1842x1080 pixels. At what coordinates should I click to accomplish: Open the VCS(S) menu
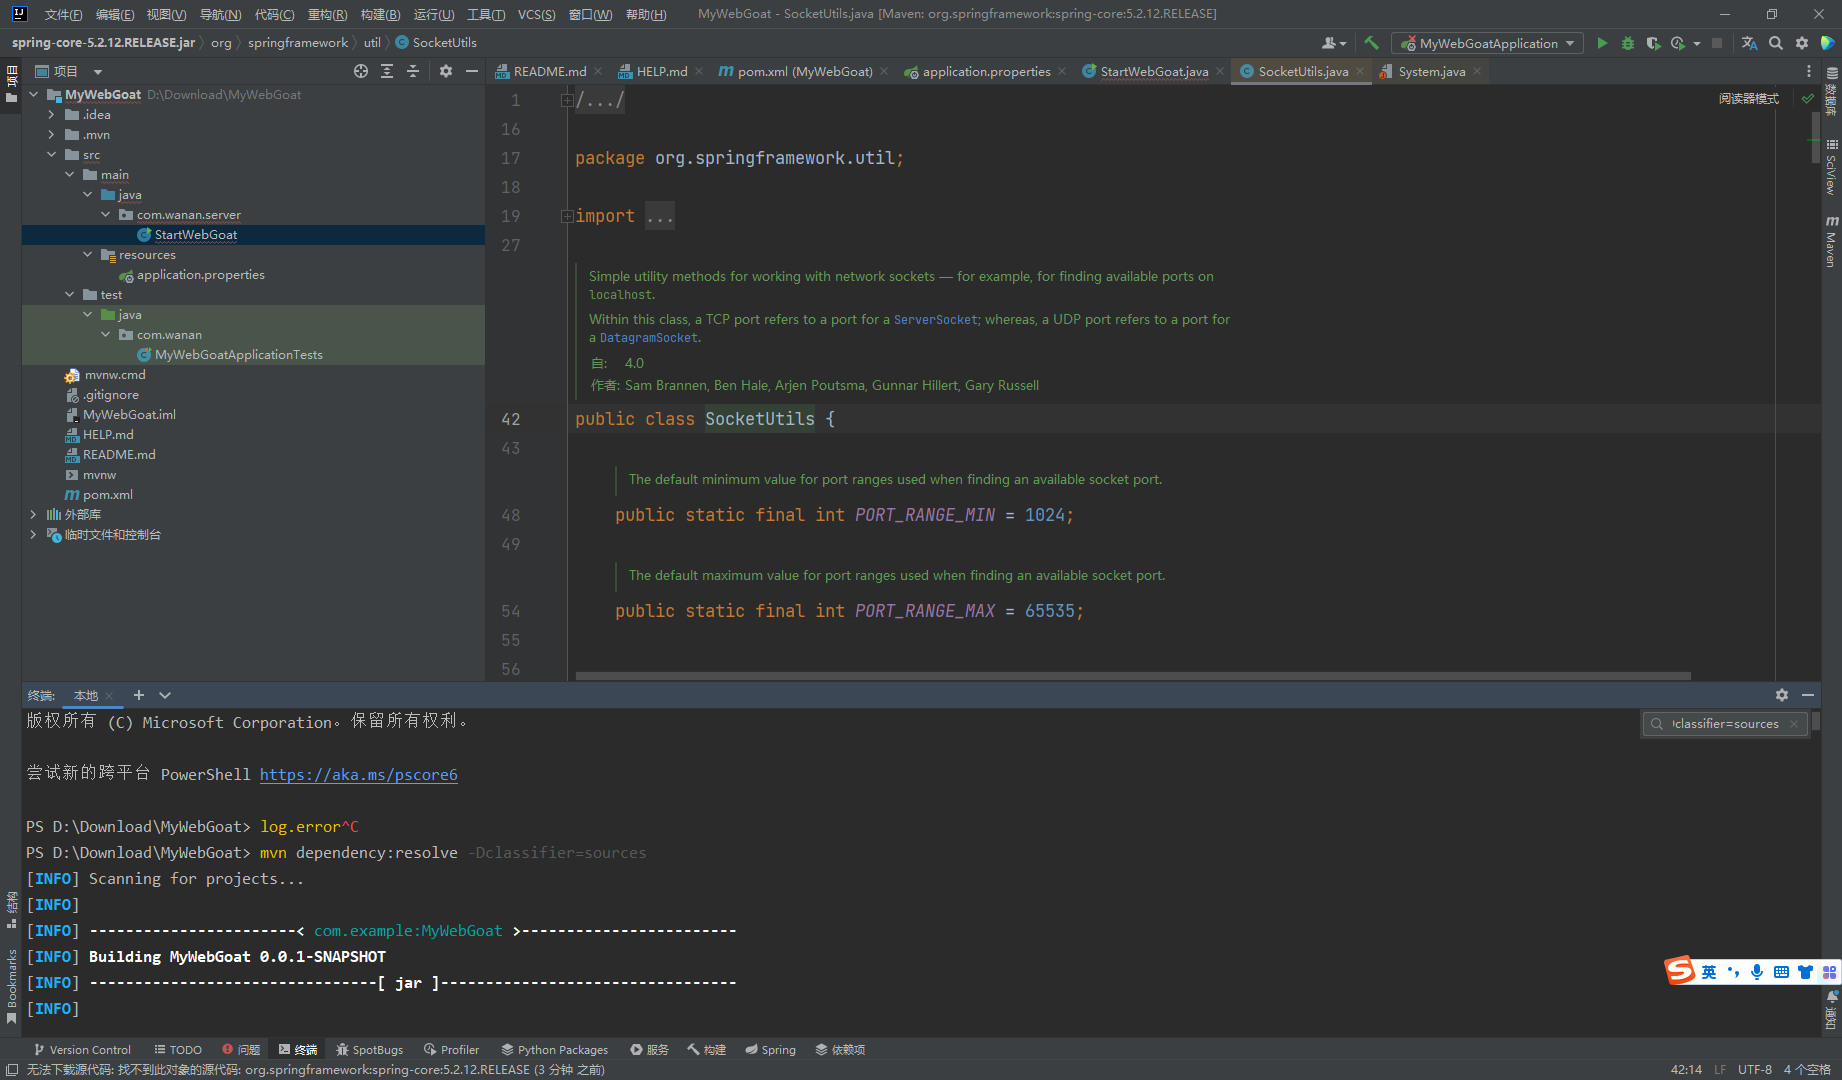click(x=536, y=14)
